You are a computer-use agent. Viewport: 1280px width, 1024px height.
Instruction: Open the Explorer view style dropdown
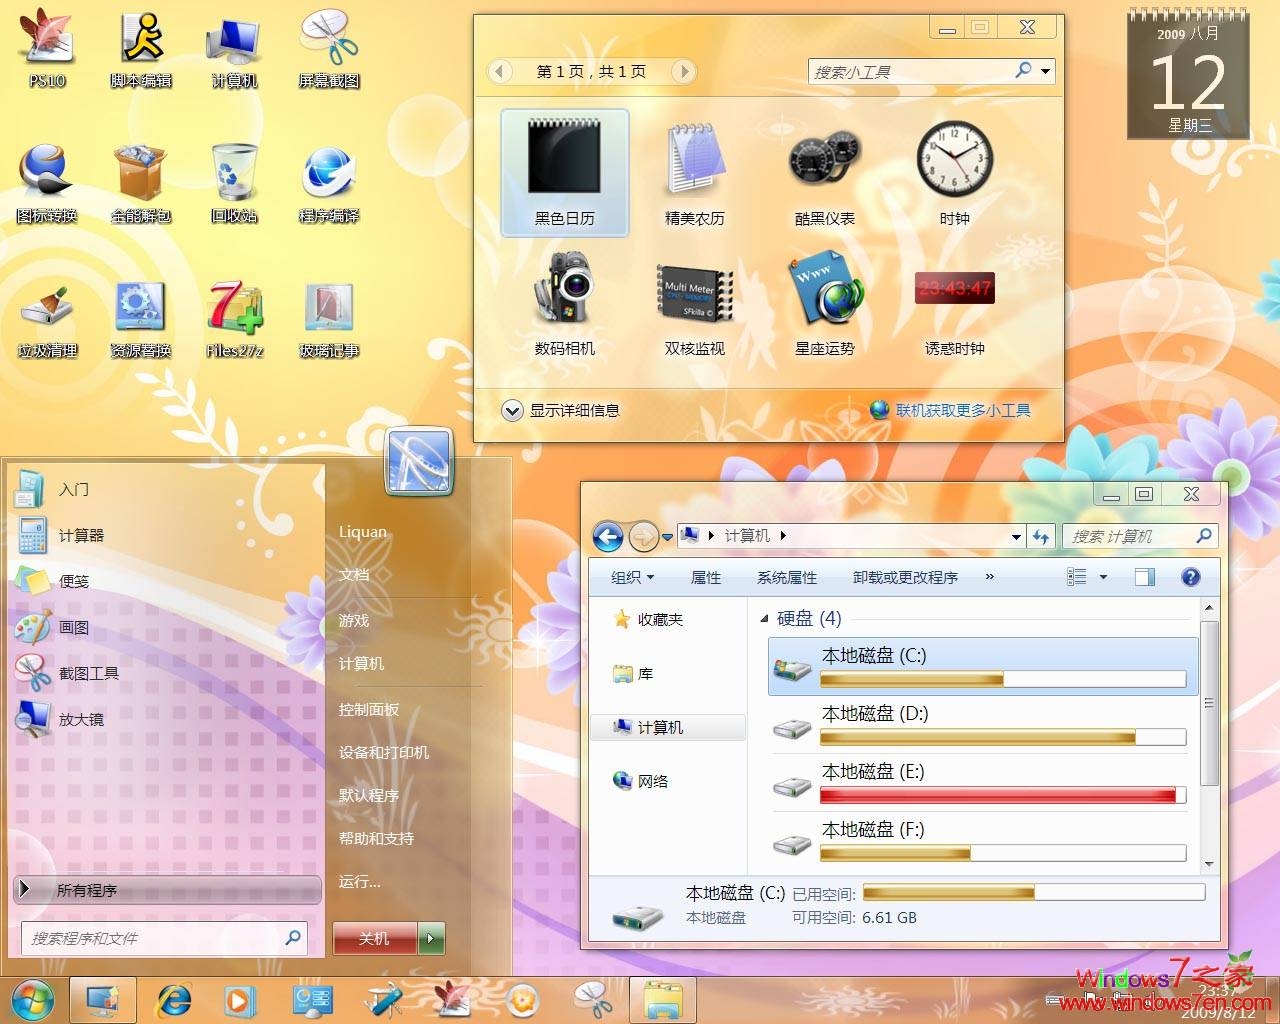(x=1104, y=576)
